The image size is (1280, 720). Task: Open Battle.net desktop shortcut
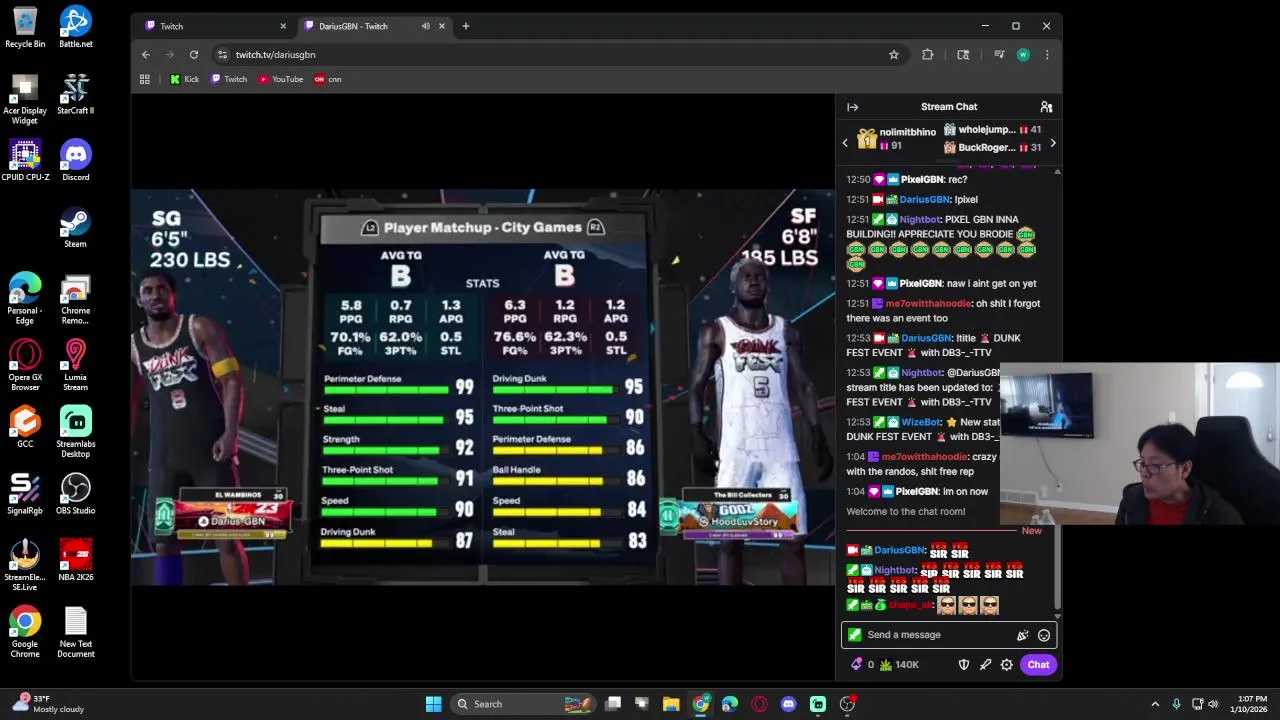75,27
